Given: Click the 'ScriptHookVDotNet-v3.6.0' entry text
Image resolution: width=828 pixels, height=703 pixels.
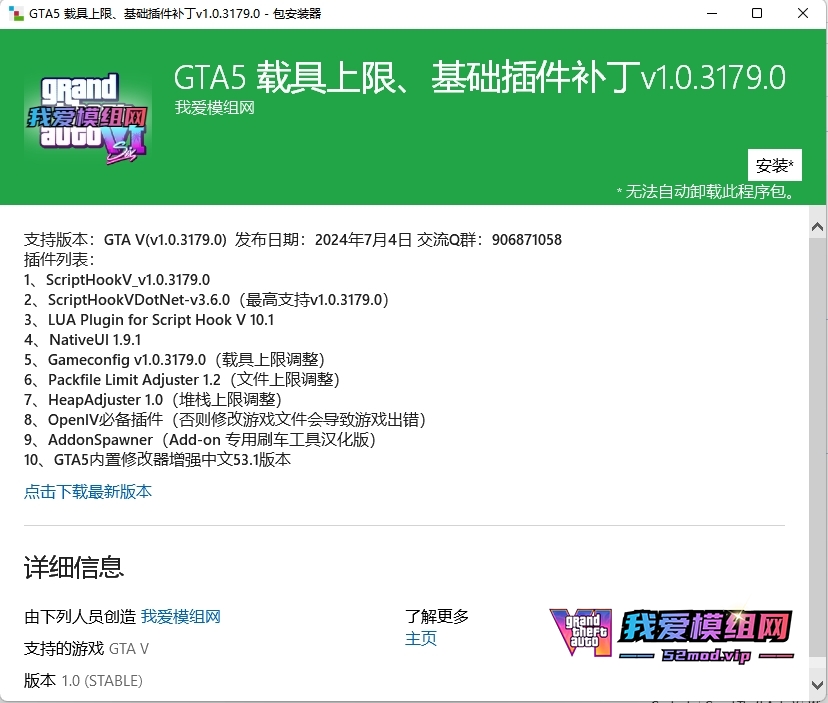Looking at the screenshot, I should 139,300.
